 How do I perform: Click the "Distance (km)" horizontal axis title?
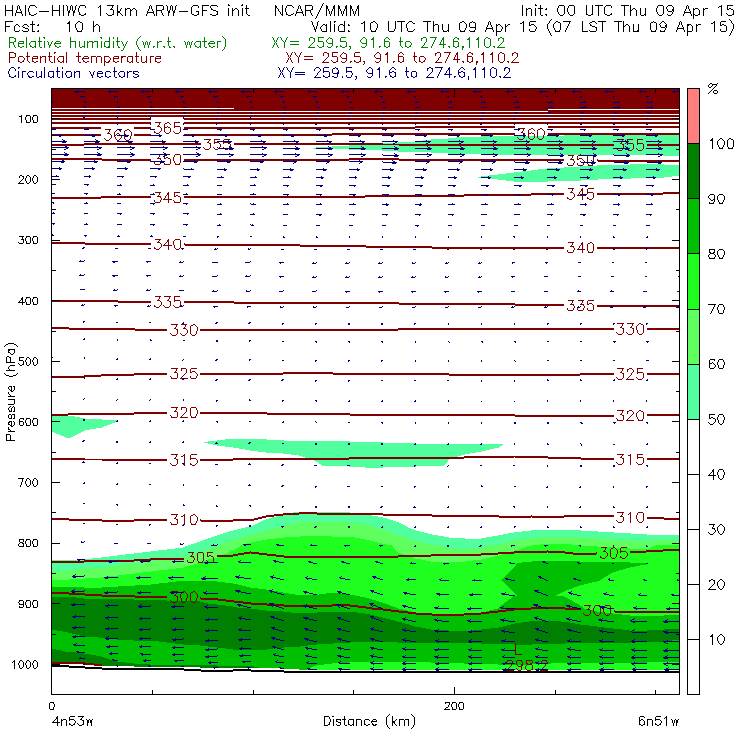369,721
